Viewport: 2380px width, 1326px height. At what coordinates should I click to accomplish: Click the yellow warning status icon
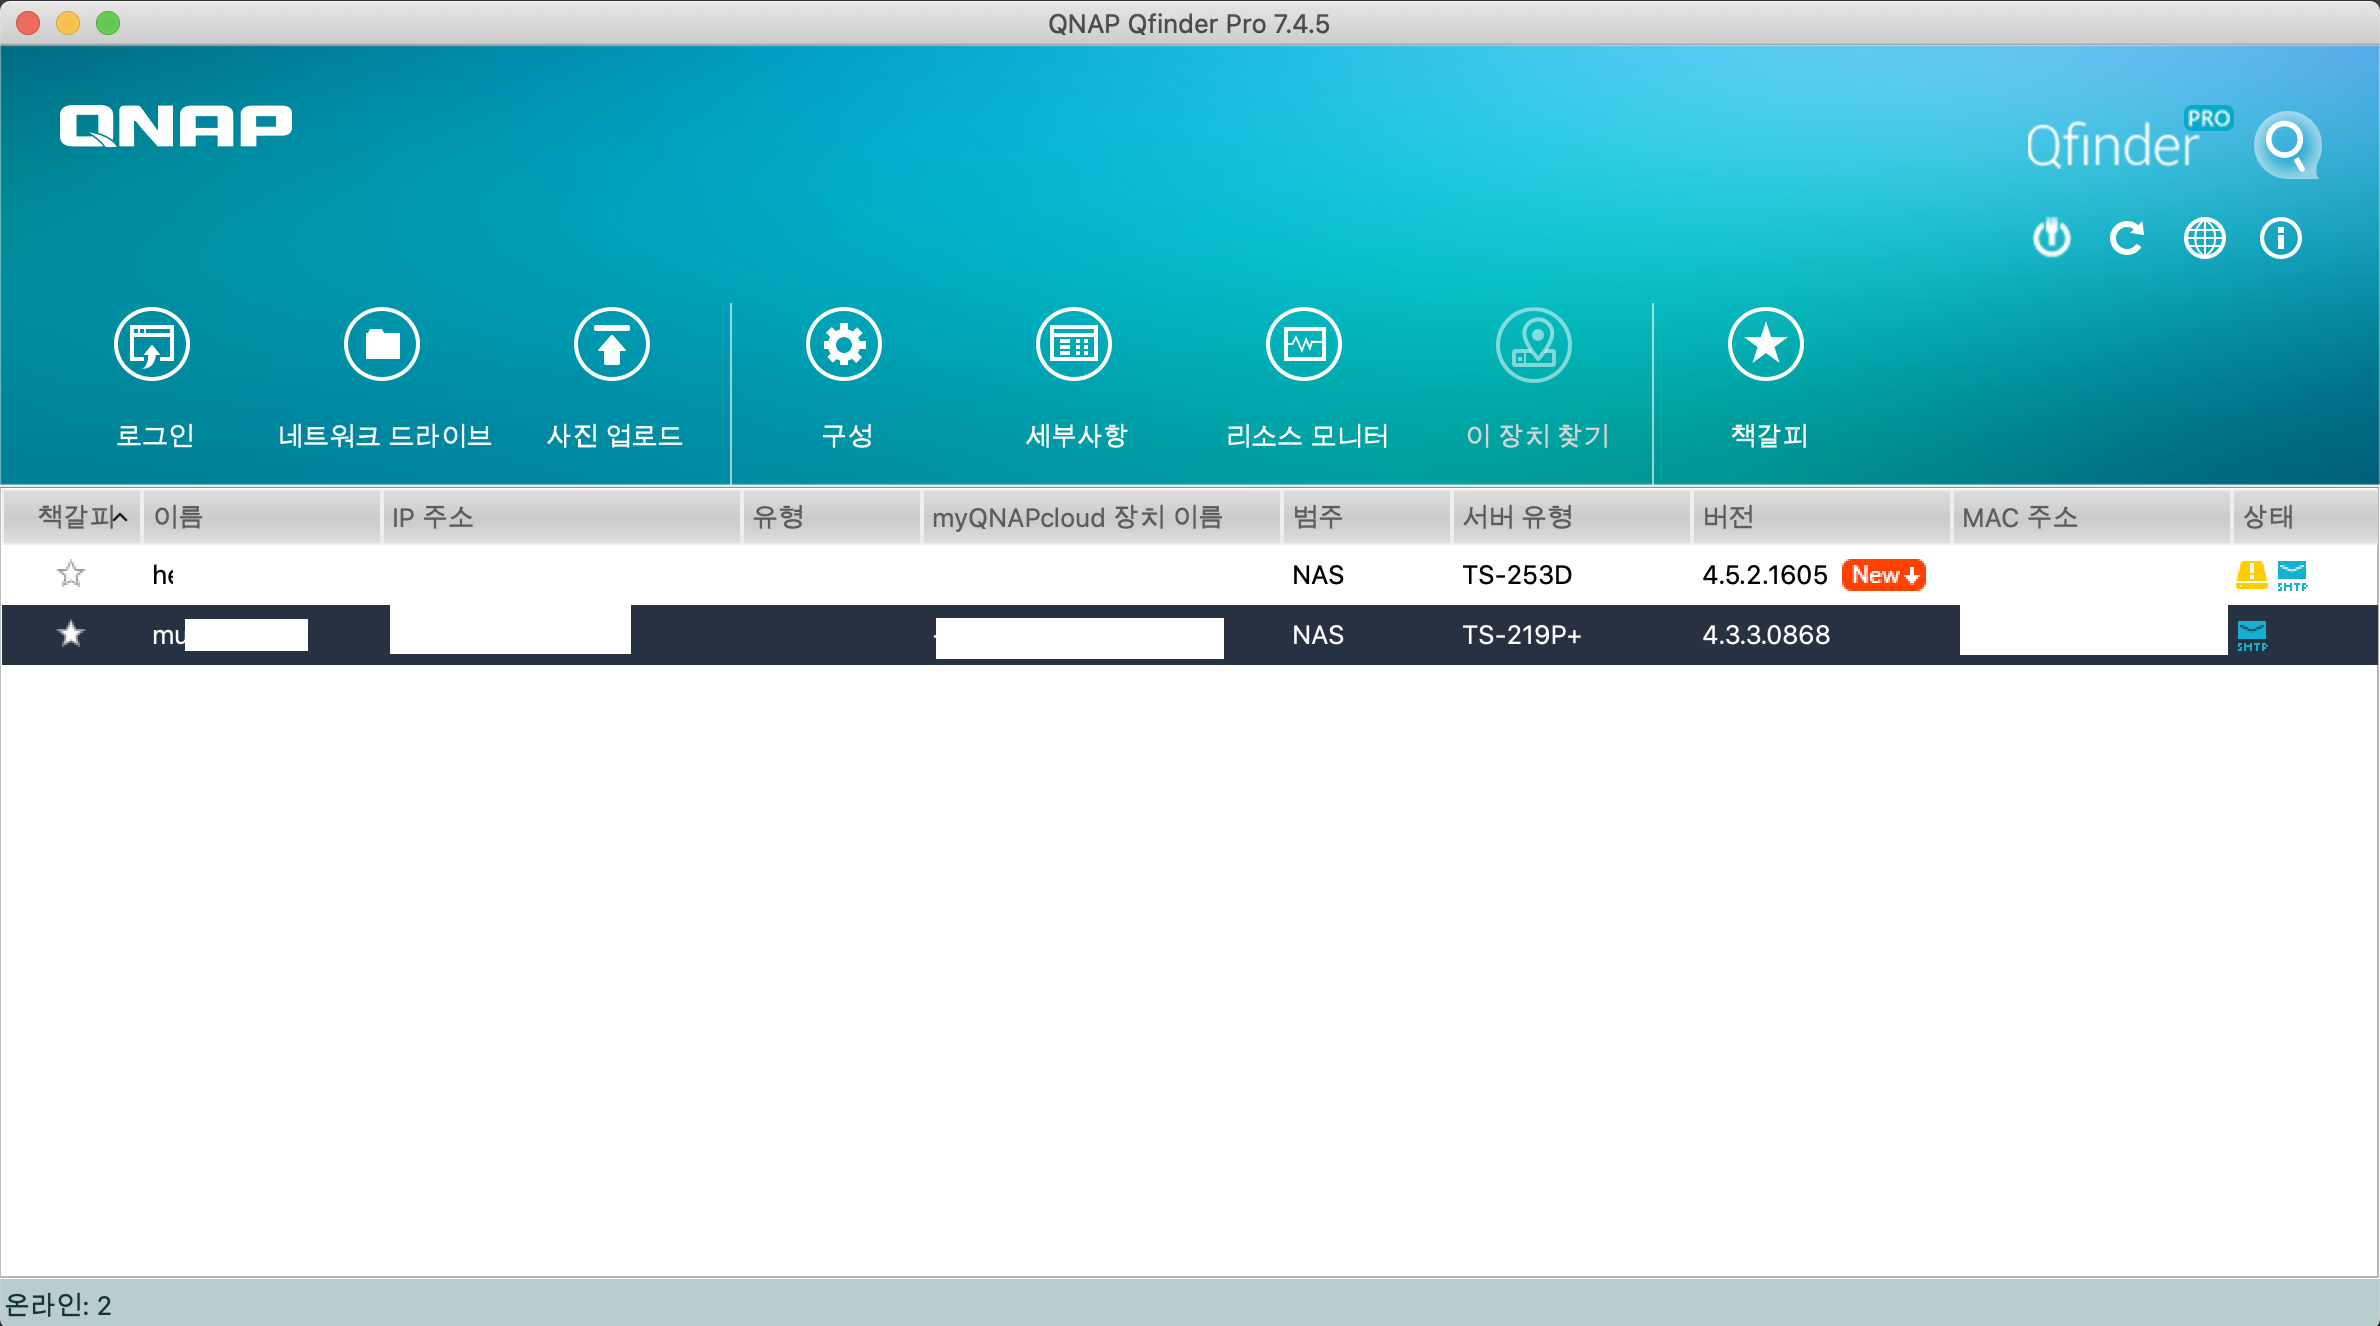coord(2251,575)
